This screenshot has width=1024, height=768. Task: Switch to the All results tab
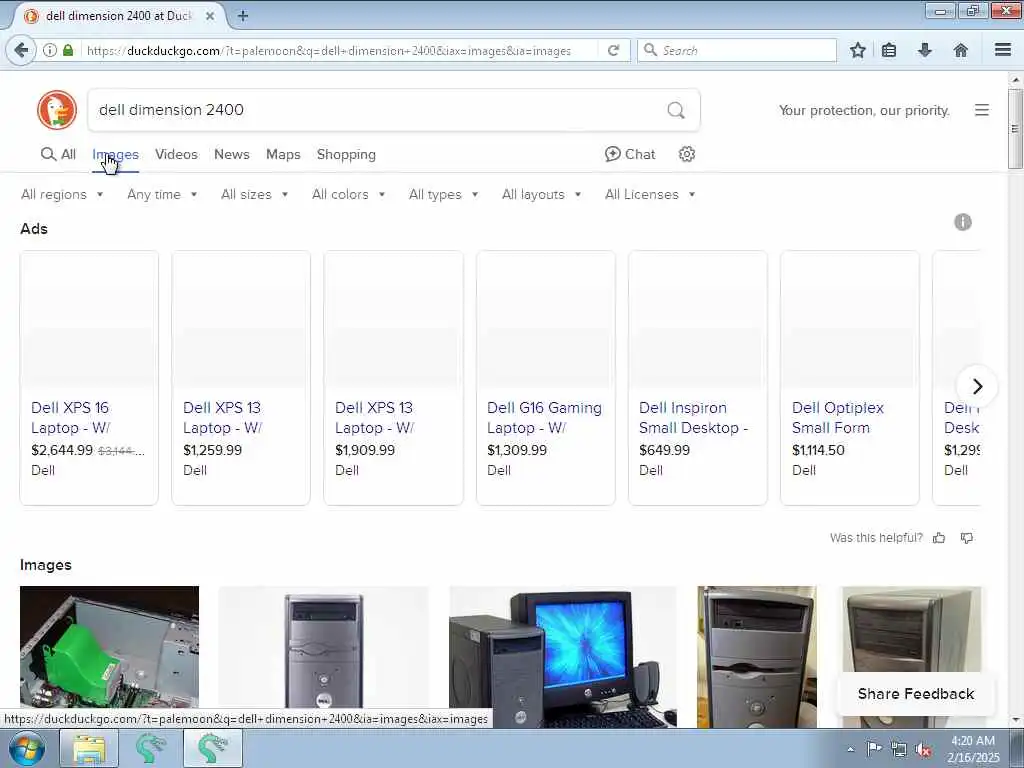click(x=58, y=154)
